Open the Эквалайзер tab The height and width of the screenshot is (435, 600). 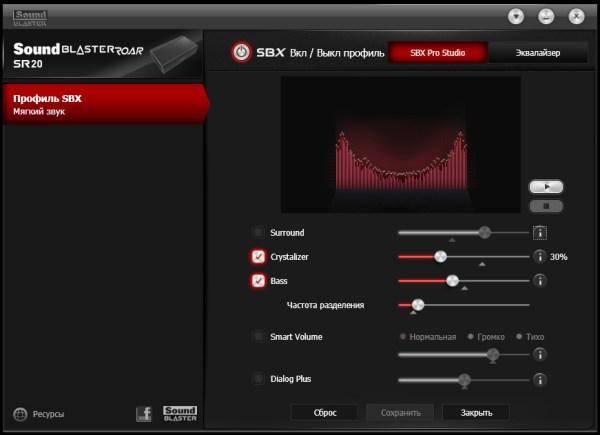(x=538, y=53)
